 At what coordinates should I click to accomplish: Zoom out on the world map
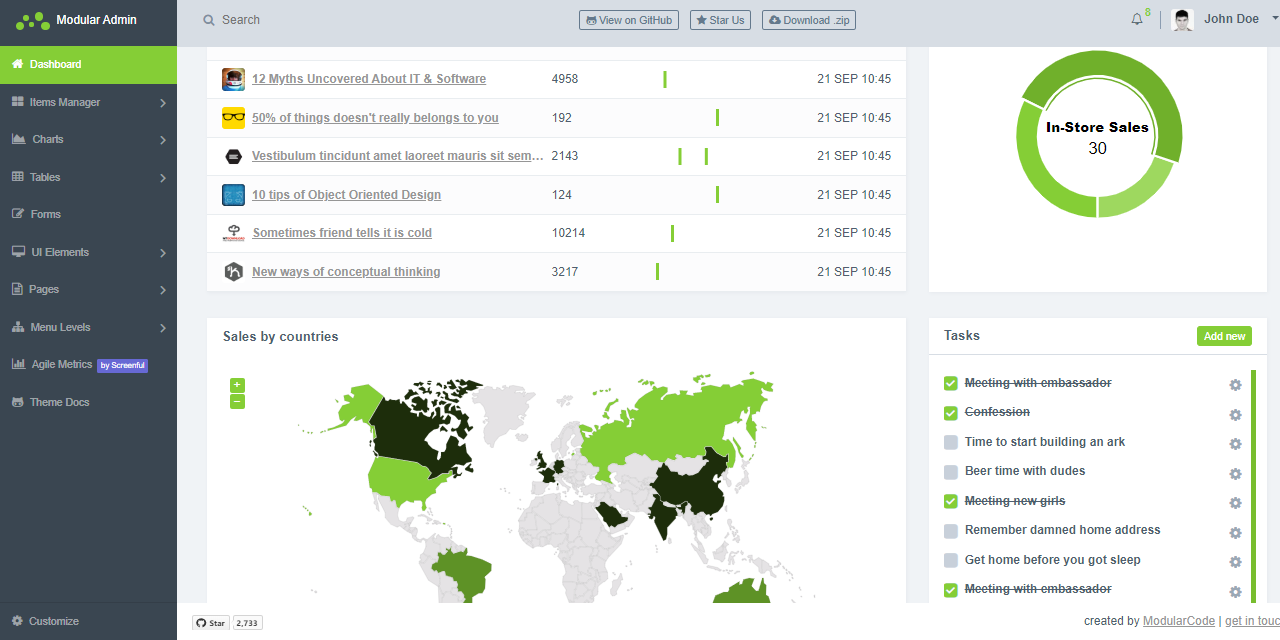coord(237,402)
